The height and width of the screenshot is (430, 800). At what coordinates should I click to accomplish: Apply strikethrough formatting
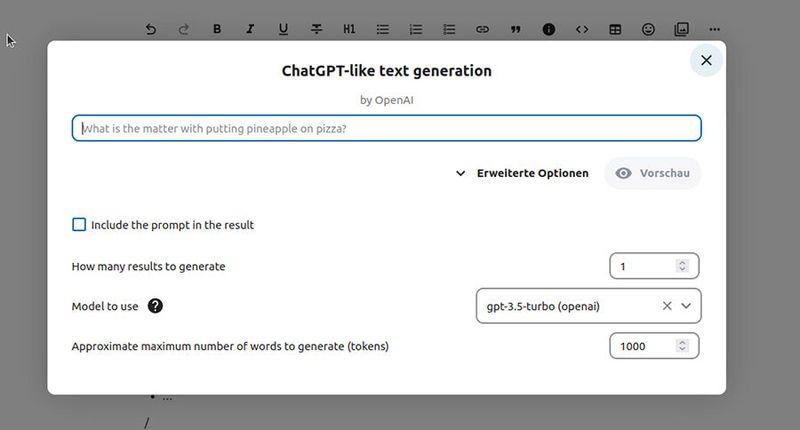(316, 29)
